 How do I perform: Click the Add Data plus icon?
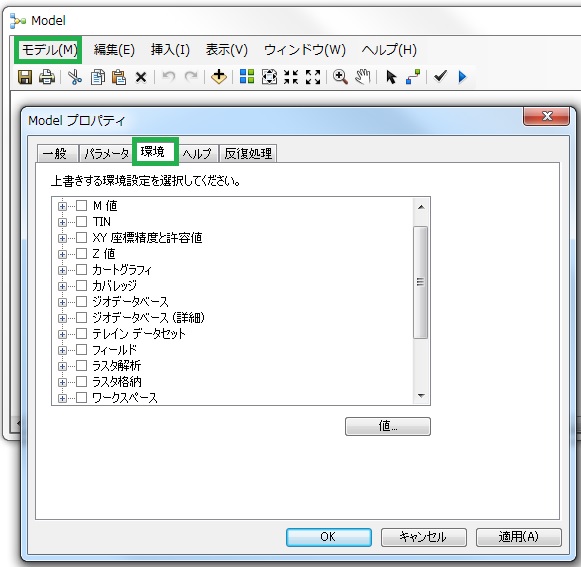pyautogui.click(x=219, y=77)
